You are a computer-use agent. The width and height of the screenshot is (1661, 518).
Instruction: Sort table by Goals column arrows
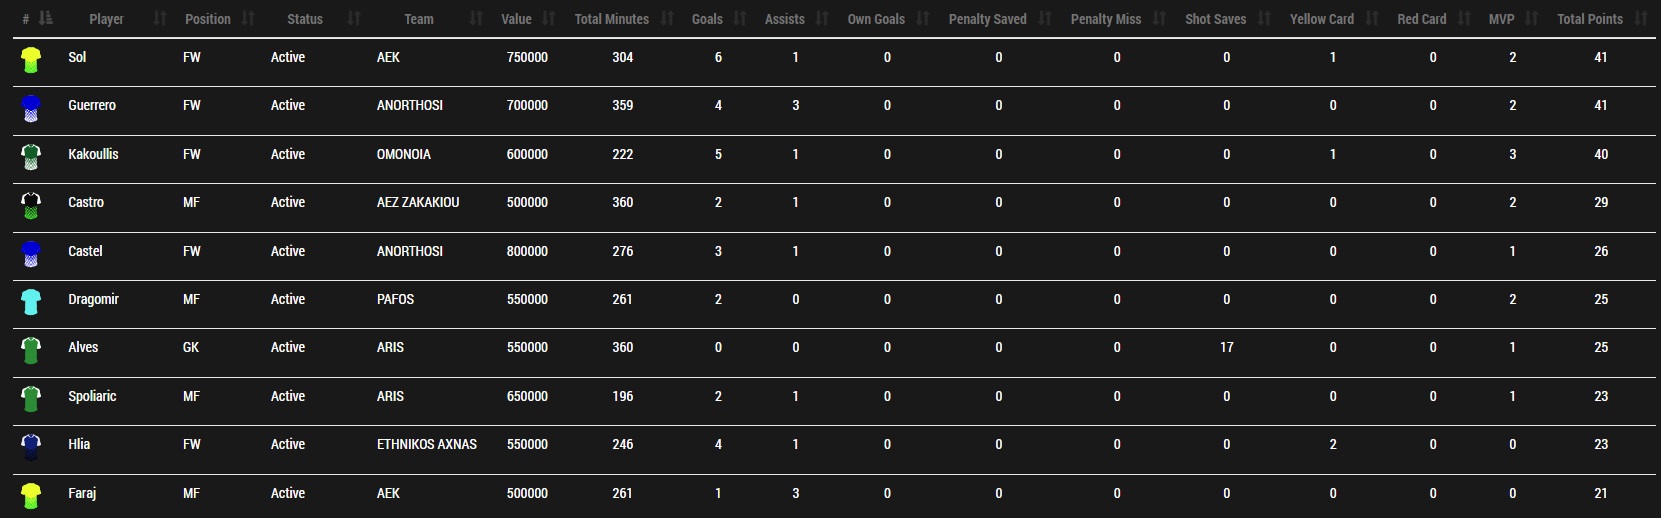(x=740, y=19)
